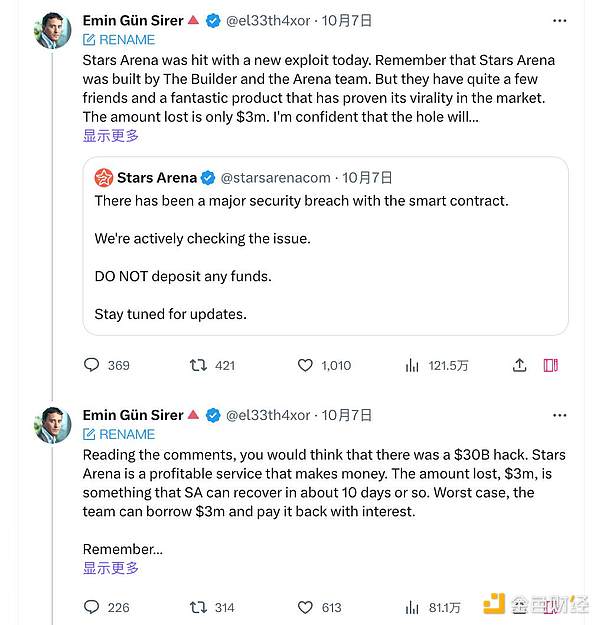Click RENAME under first tweet author
The height and width of the screenshot is (625, 600).
click(x=119, y=40)
